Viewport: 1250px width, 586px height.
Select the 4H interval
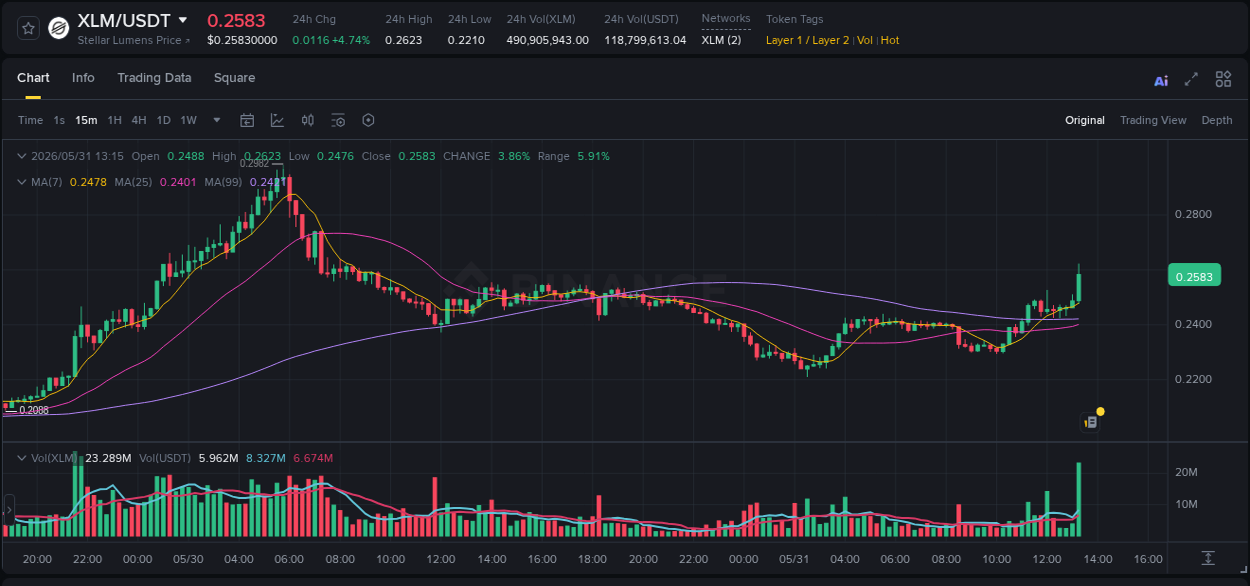click(139, 120)
